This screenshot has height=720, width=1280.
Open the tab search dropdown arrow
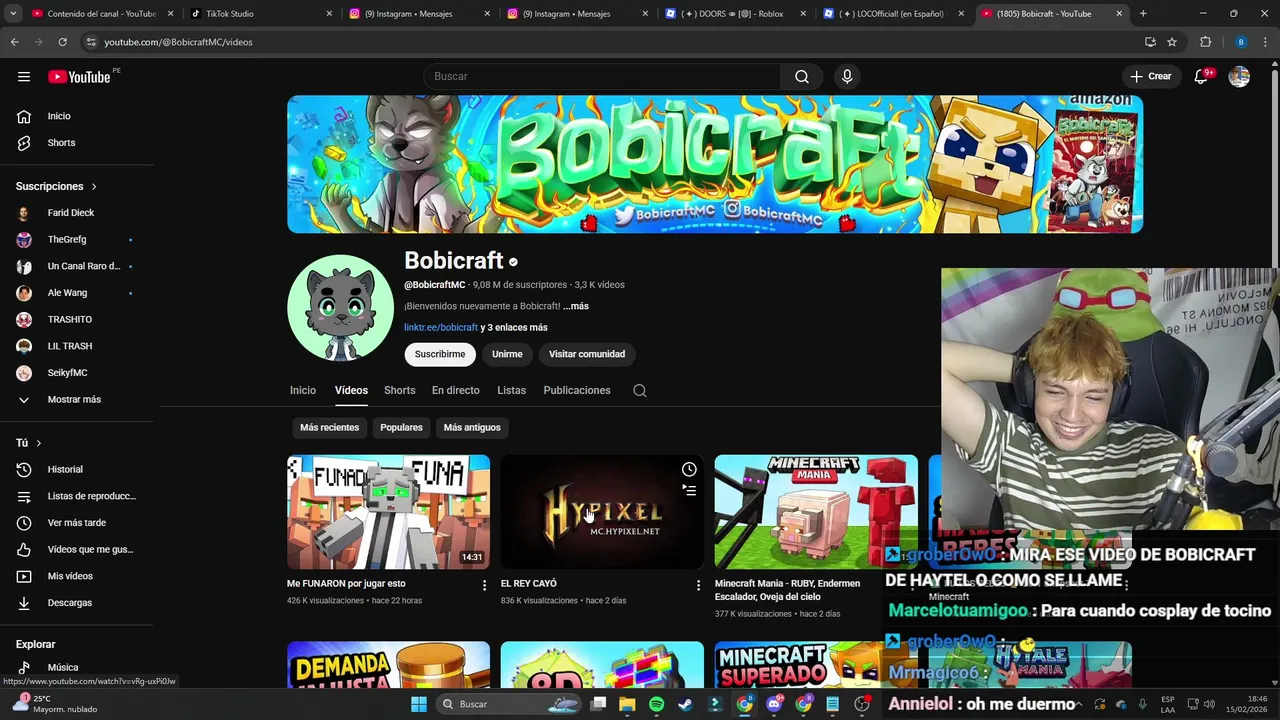click(x=13, y=14)
